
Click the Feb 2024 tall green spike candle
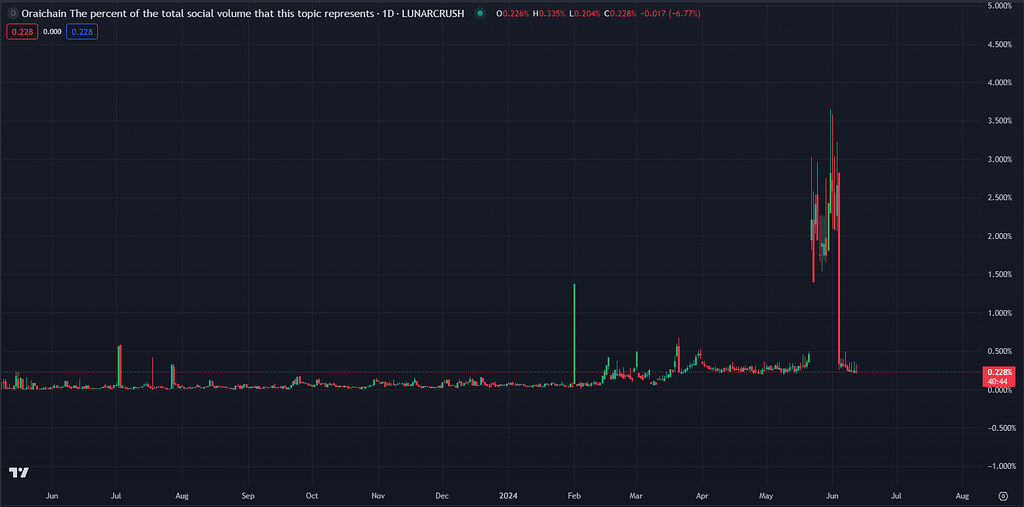pyautogui.click(x=574, y=334)
